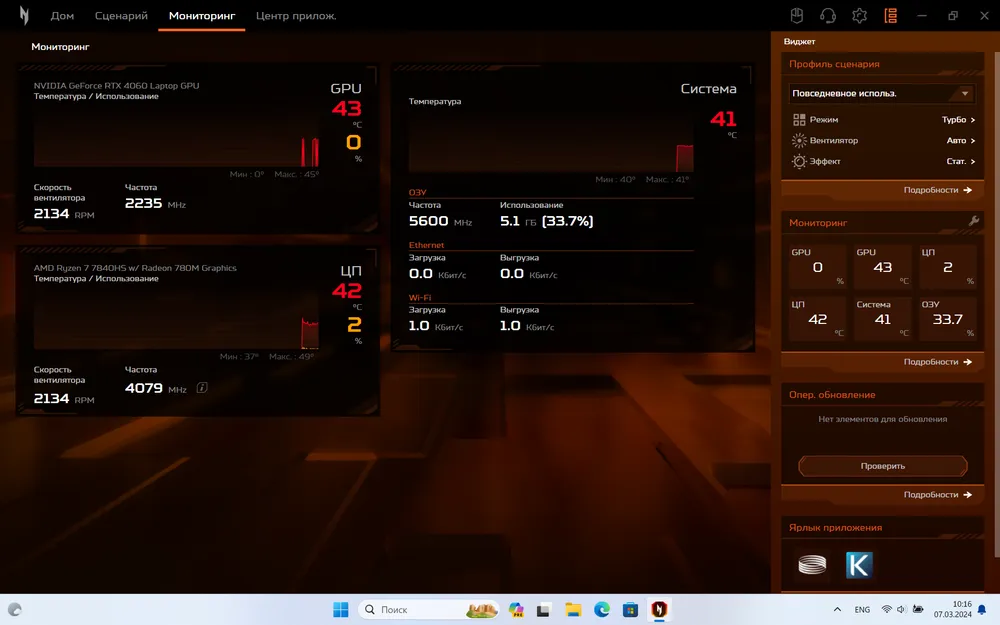Image resolution: width=1000 pixels, height=625 pixels.
Task: Click the Система temperature graph
Action: click(551, 140)
